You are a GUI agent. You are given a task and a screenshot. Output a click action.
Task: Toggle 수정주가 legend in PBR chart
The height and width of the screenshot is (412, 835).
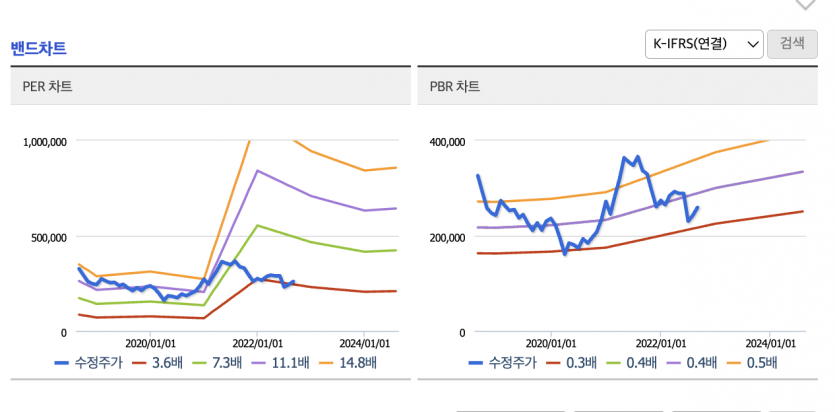pos(503,363)
